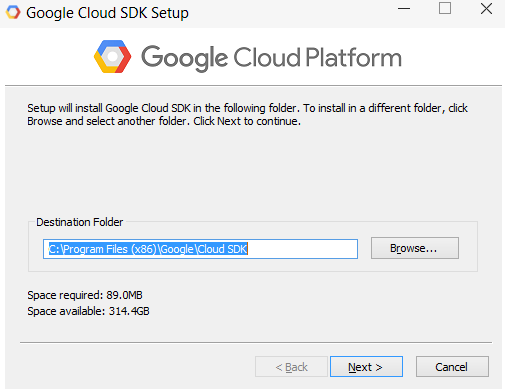Go to previous step with < Back

[x=291, y=367]
